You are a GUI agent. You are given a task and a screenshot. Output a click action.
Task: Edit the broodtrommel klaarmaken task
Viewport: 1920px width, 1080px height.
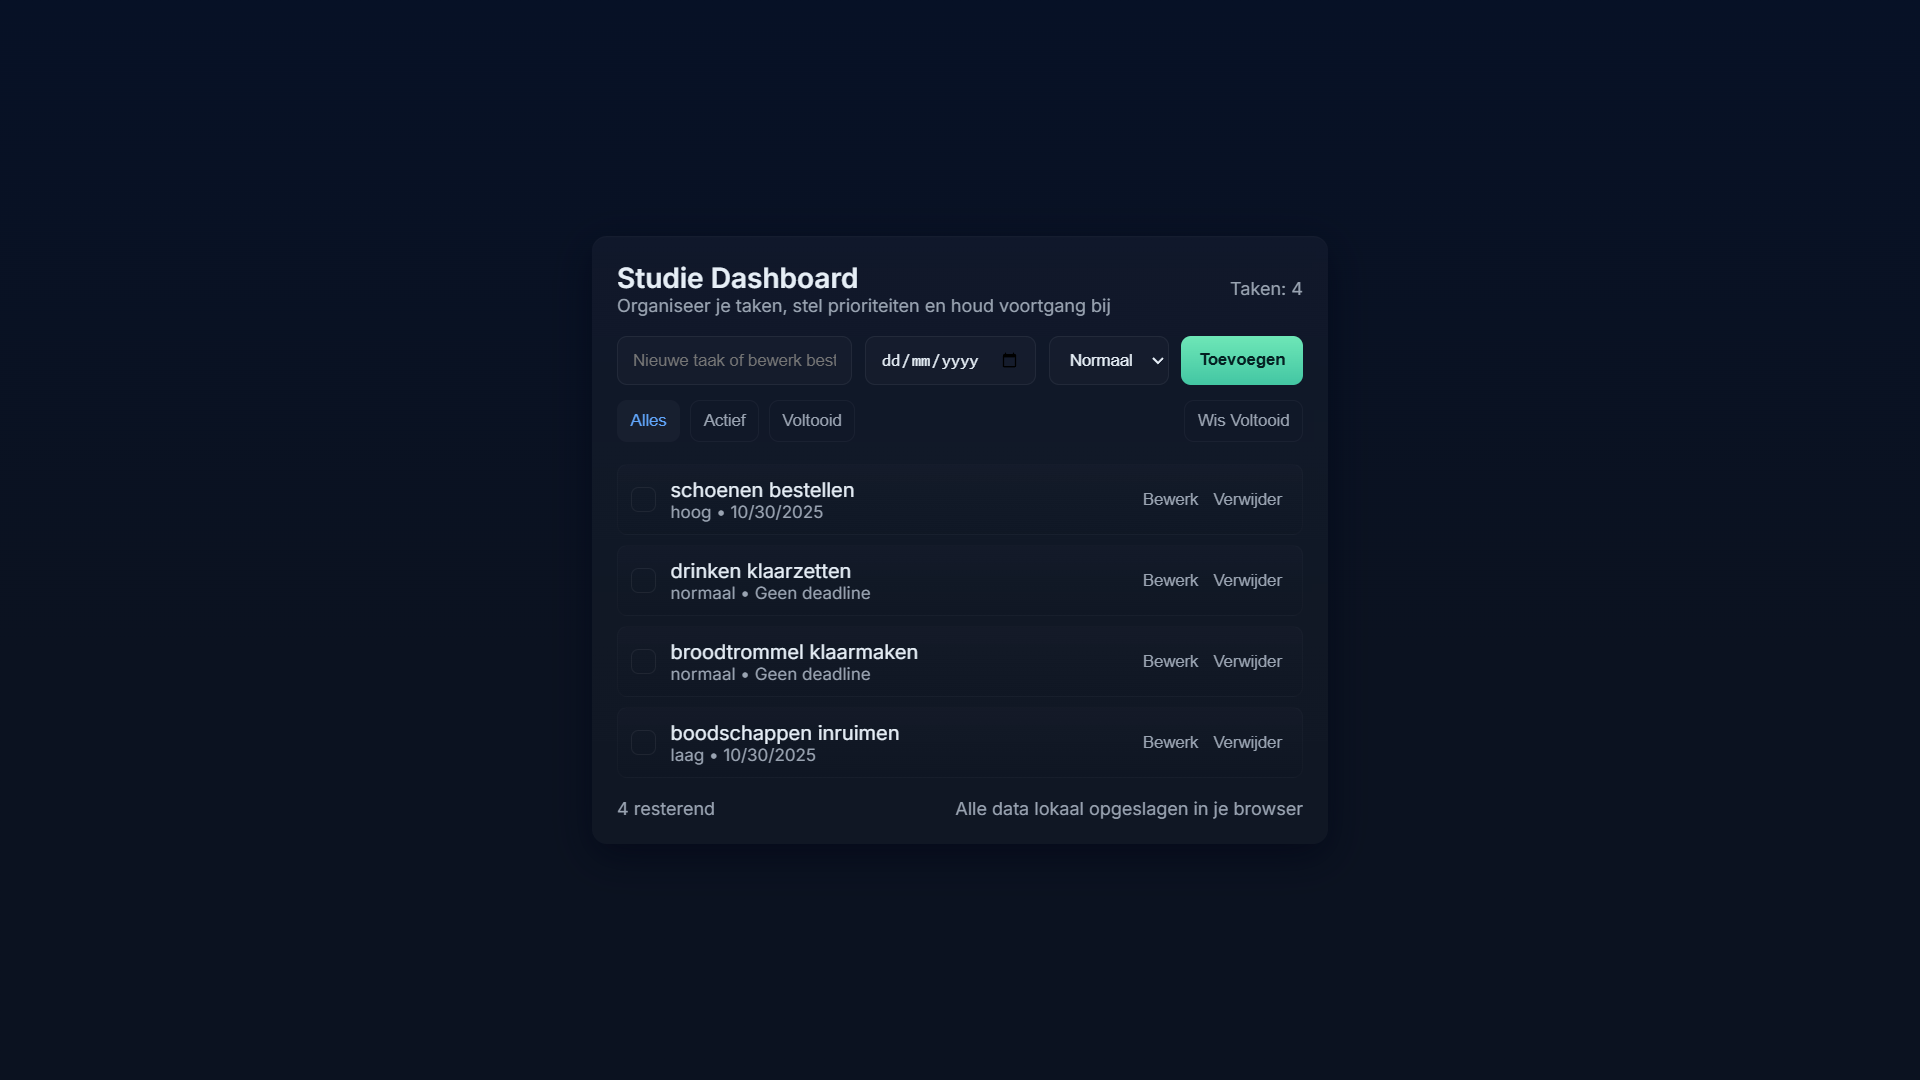click(x=1170, y=662)
